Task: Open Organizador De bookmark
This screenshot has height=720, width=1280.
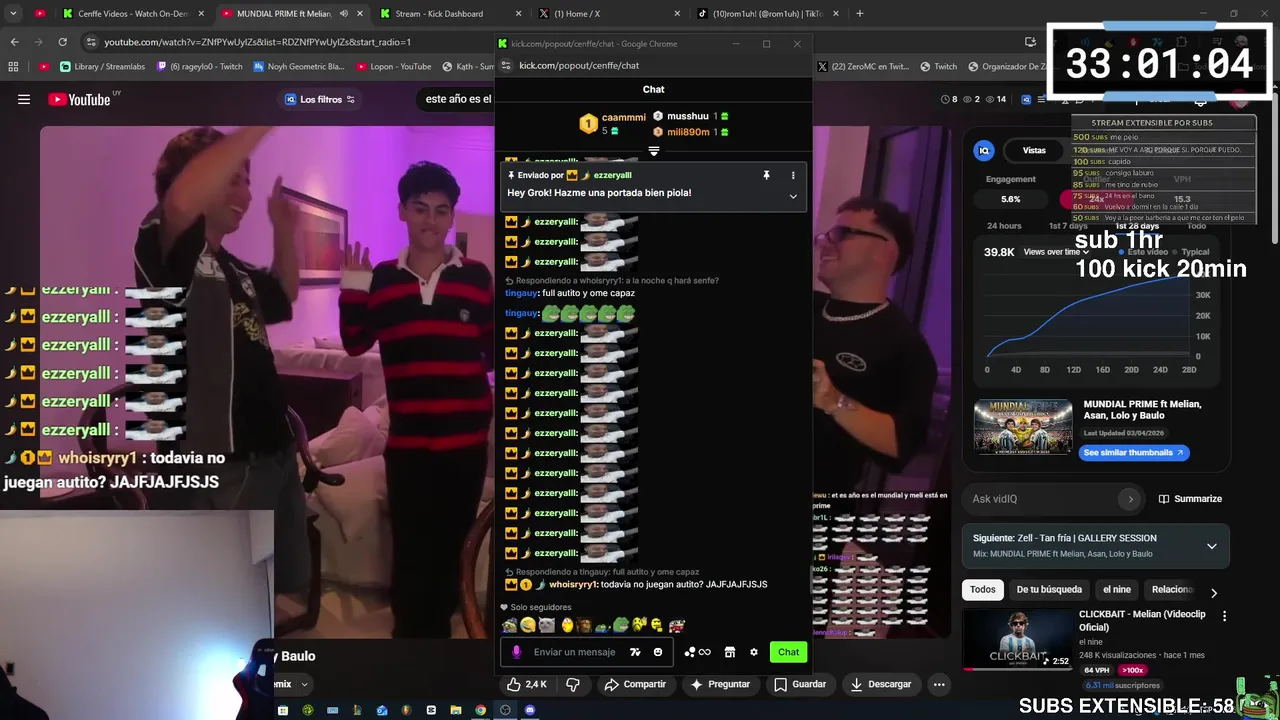Action: point(1014,67)
